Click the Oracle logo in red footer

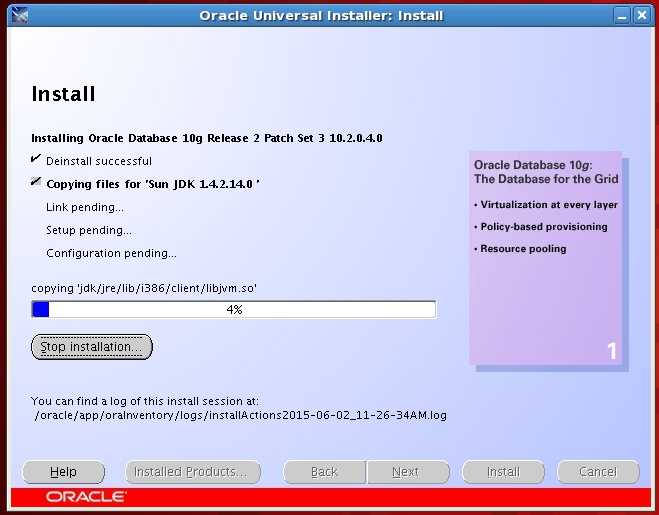pyautogui.click(x=86, y=497)
